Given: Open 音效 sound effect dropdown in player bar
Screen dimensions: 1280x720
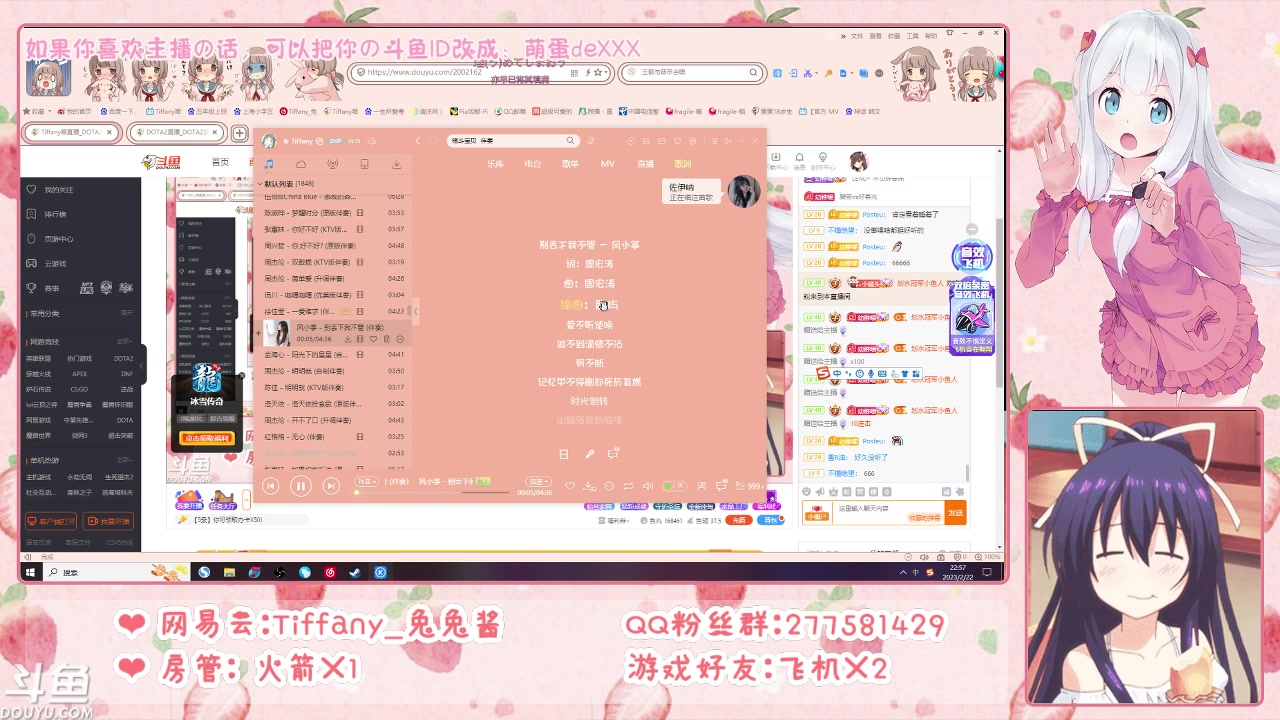Looking at the screenshot, I should point(367,481).
